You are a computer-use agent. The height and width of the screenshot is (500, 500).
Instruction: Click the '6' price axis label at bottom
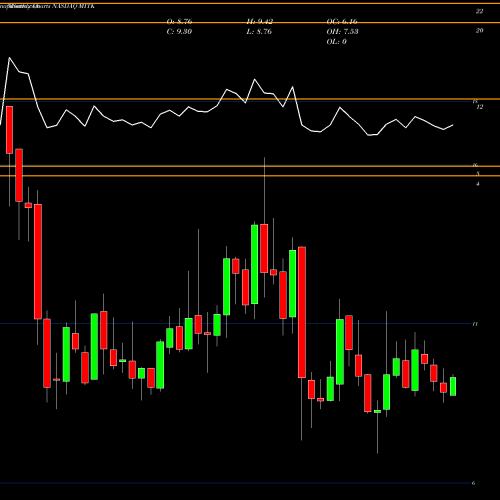point(473,483)
